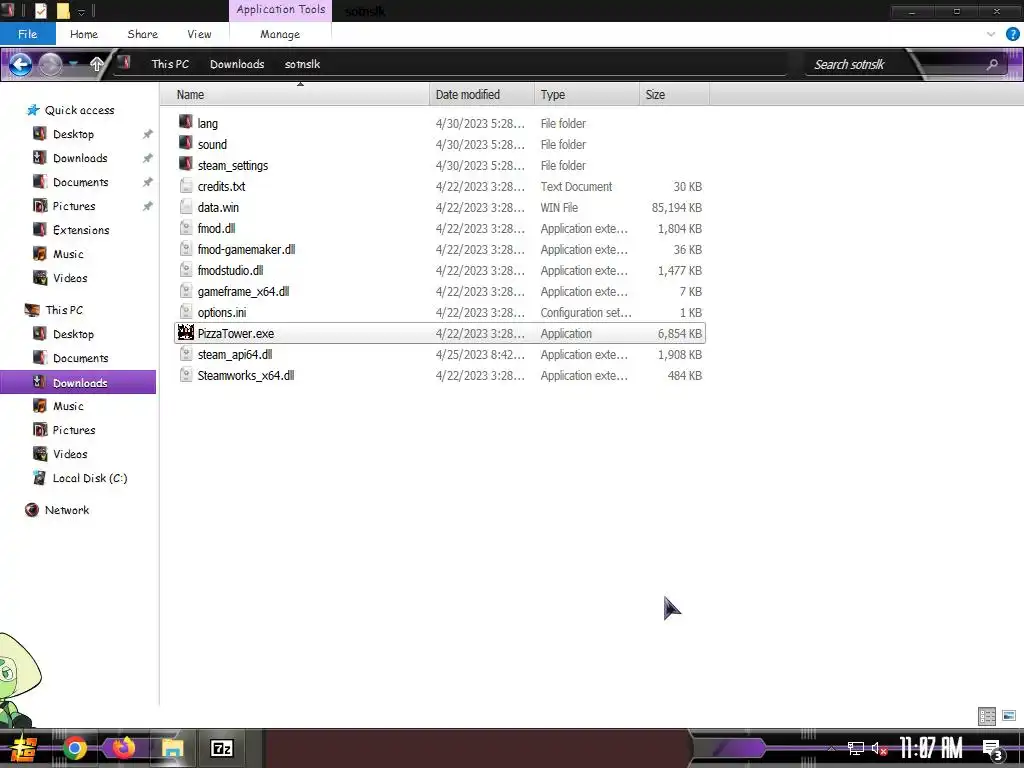Click This PC in the address bar
This screenshot has height=768, width=1024.
coord(170,64)
